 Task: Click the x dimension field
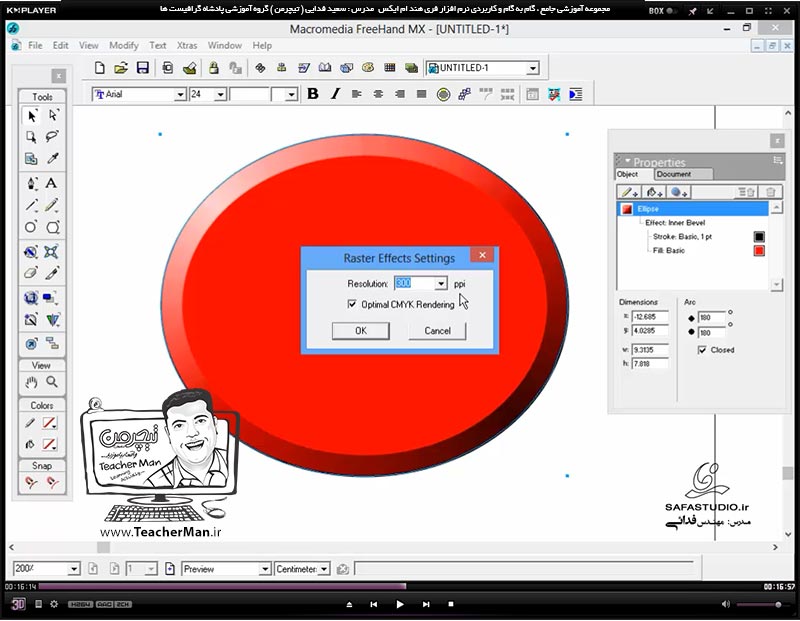(649, 317)
